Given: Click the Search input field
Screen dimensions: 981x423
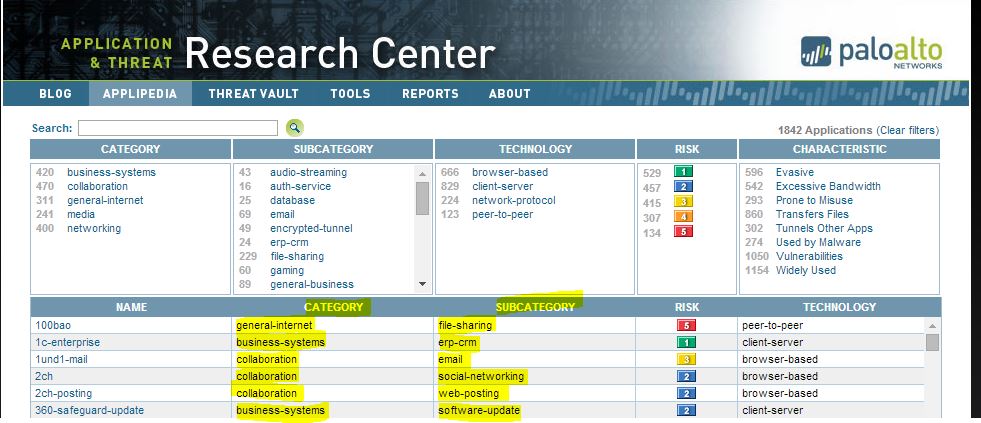Looking at the screenshot, I should tap(178, 128).
